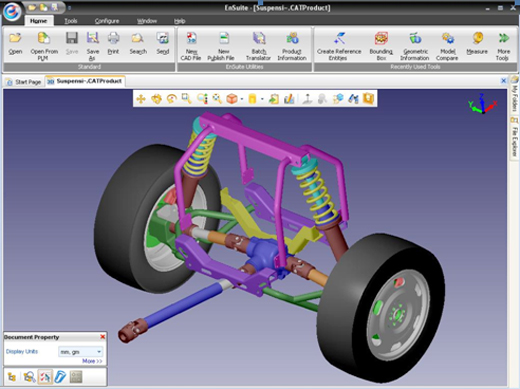Image resolution: width=520 pixels, height=389 pixels.
Task: Activate the Bounding Box tool
Action: click(381, 38)
